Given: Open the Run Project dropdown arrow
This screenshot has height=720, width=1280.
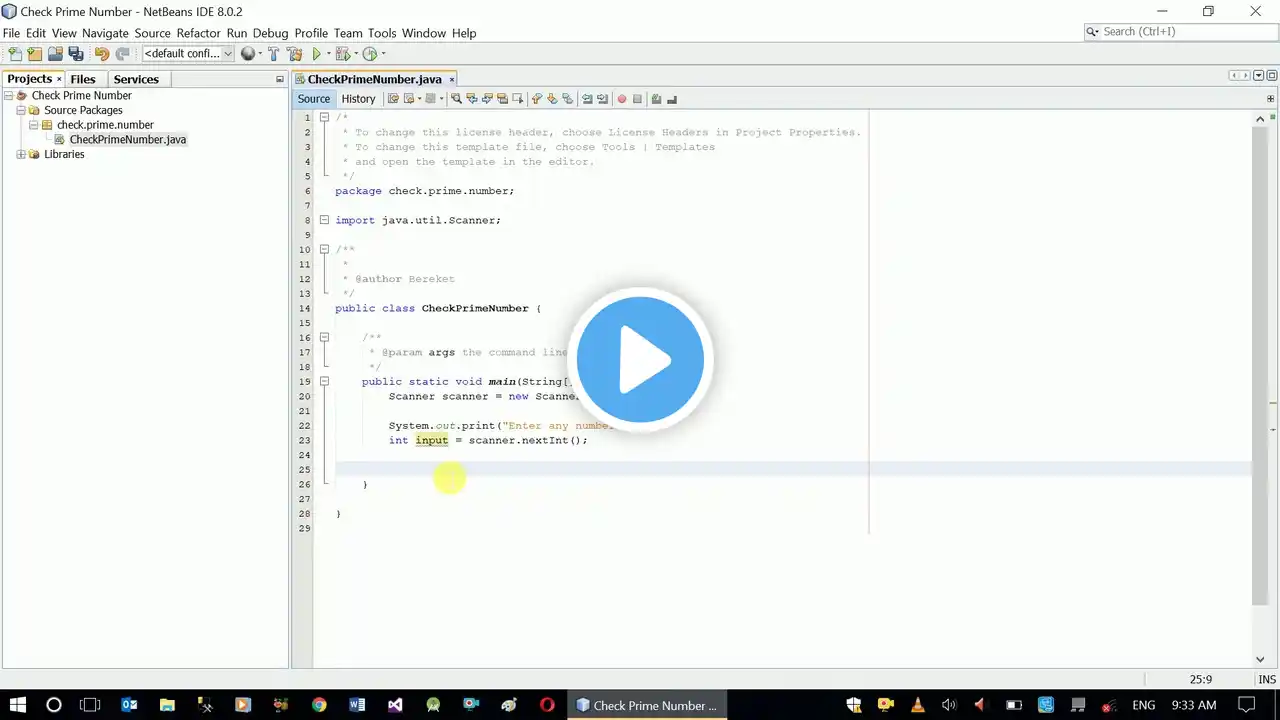Looking at the screenshot, I should [x=329, y=54].
